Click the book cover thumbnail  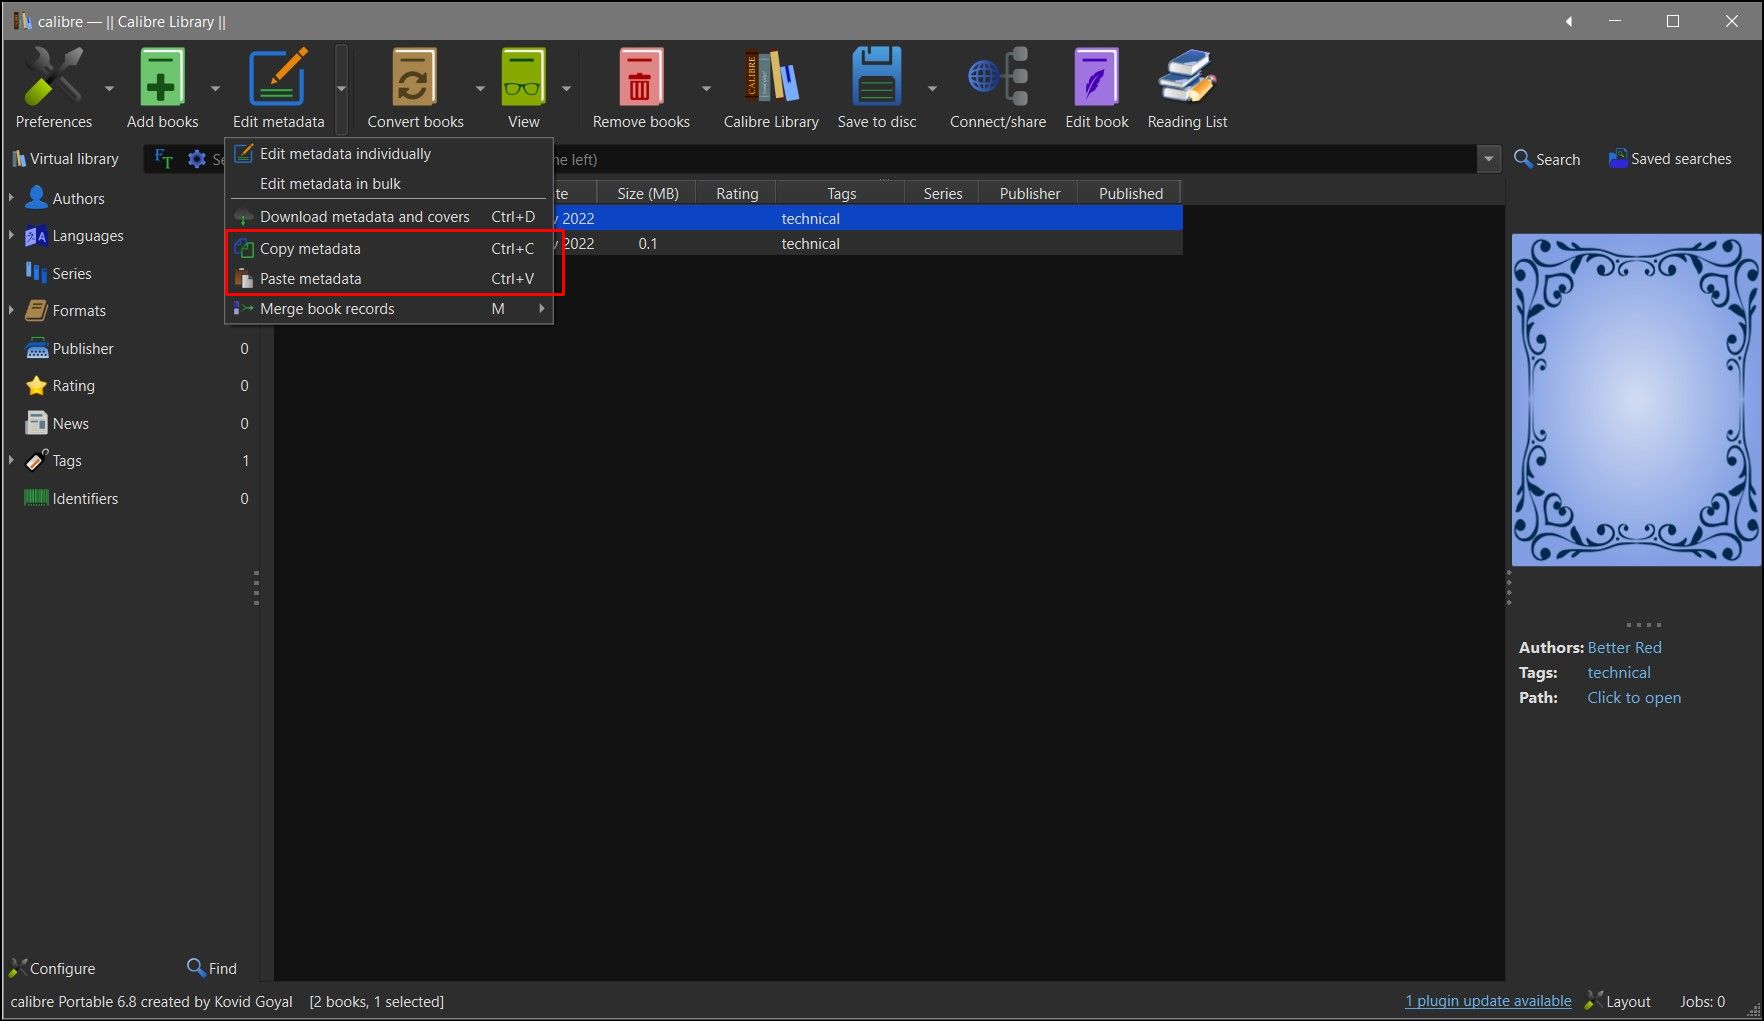coord(1636,400)
